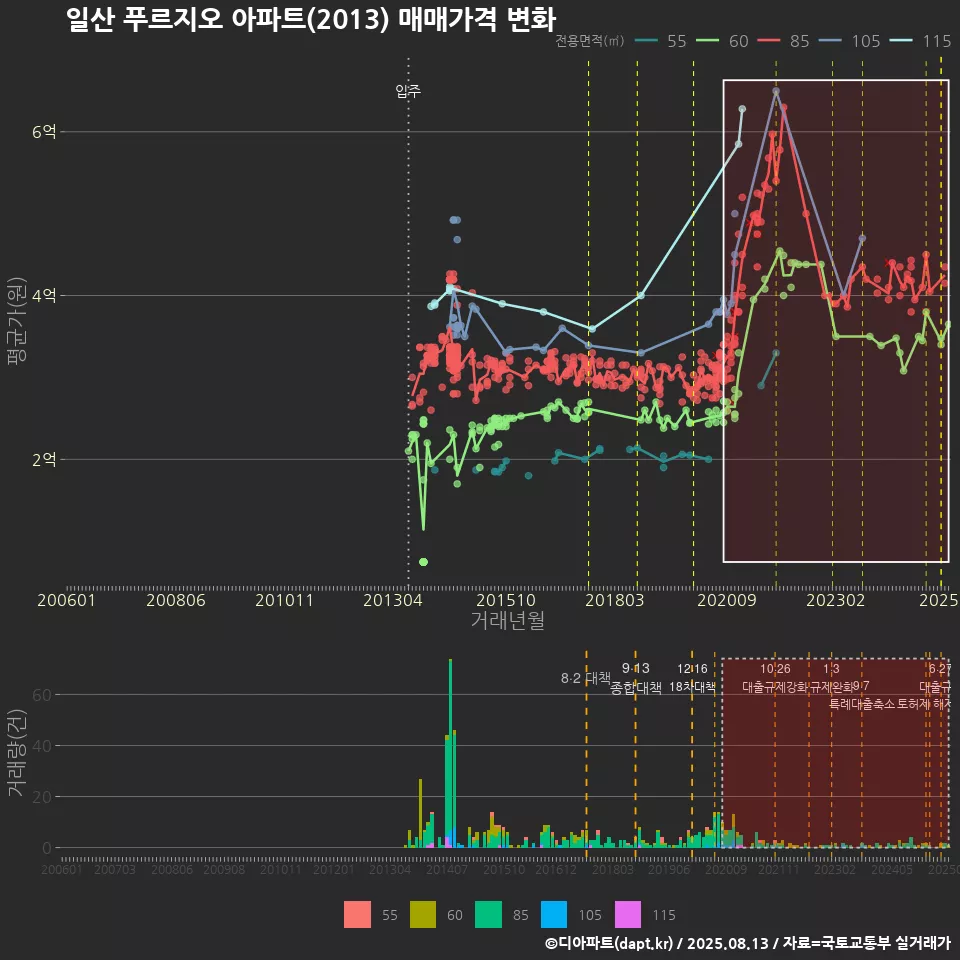This screenshot has height=960, width=960.
Task: Click the red 85 line swatch in top legend
Action: [769, 41]
